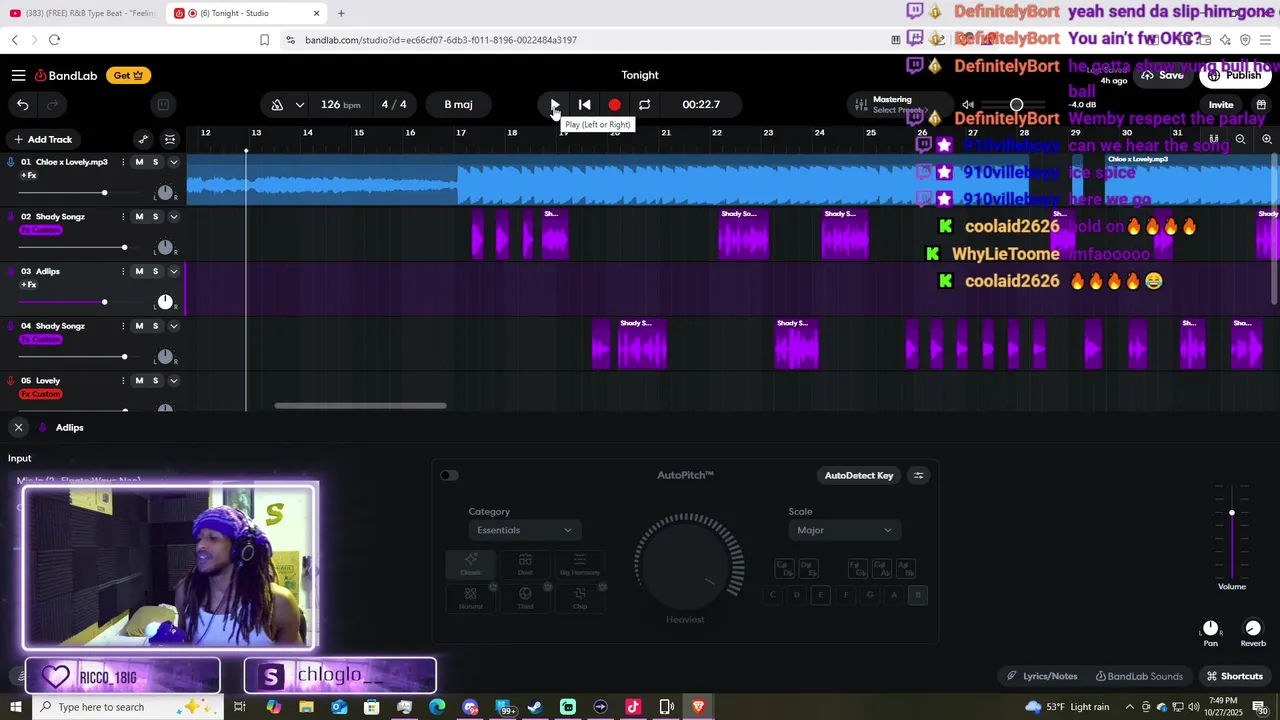Screen dimensions: 1280x720
Task: Open the Chloe x Lovely.mp3 track three-dot menu
Action: 123,162
